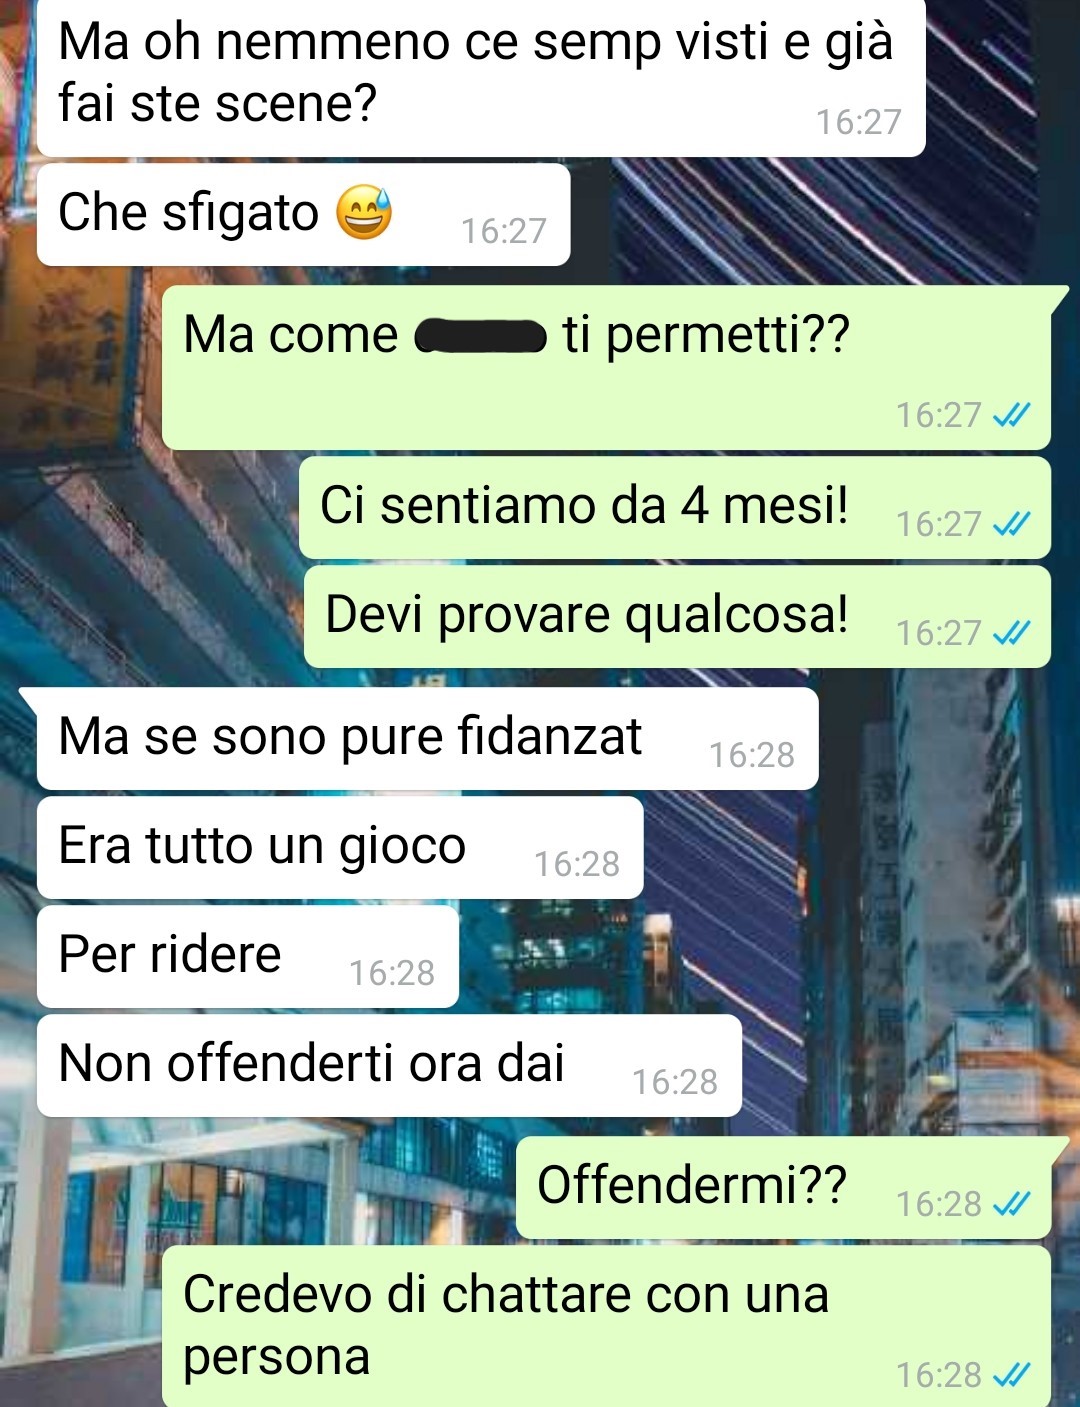This screenshot has height=1407, width=1080.
Task: Tap the 16:28 timestamp on 'Per ridere'
Action: [x=392, y=973]
